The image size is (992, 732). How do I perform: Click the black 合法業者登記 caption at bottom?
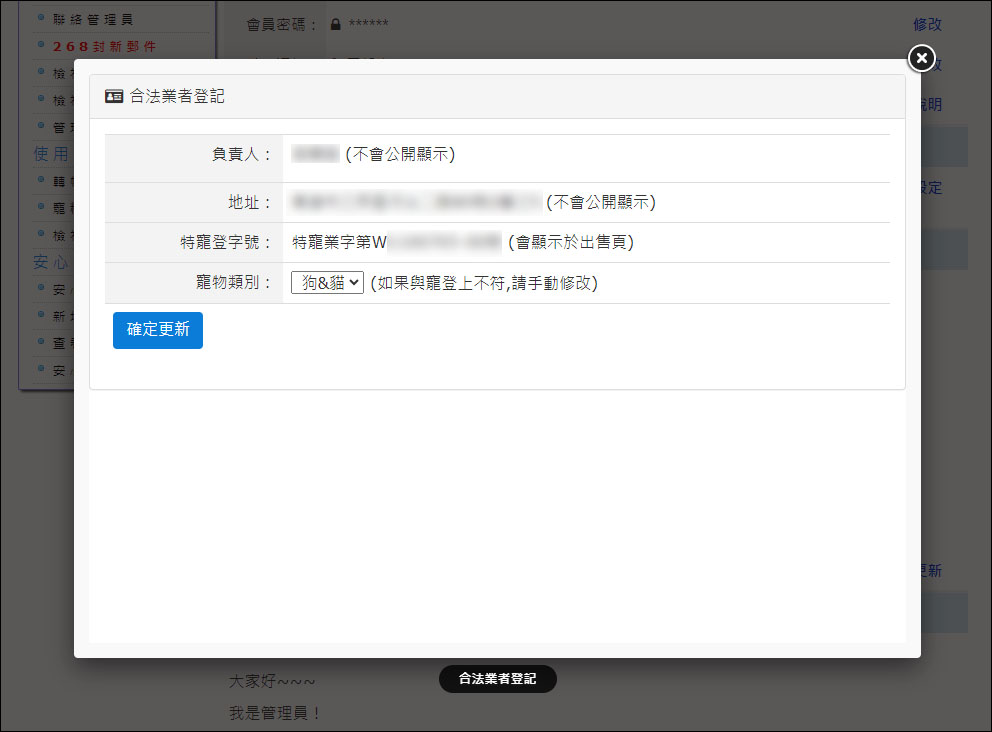click(497, 678)
